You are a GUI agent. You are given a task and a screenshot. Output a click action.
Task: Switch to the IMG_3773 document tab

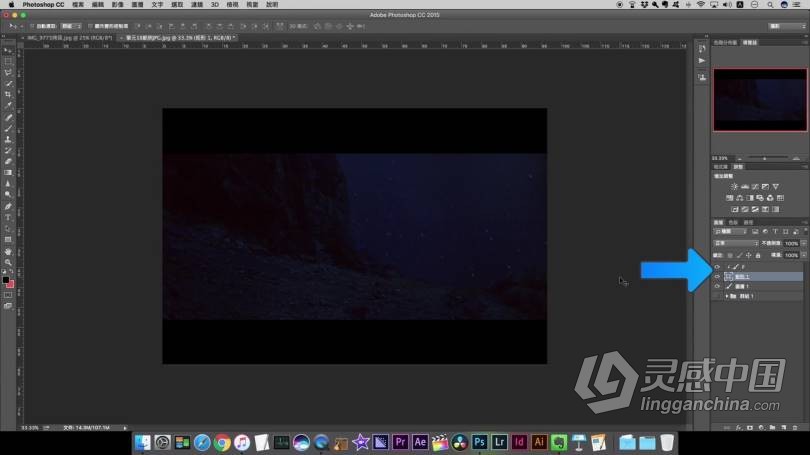pos(69,38)
